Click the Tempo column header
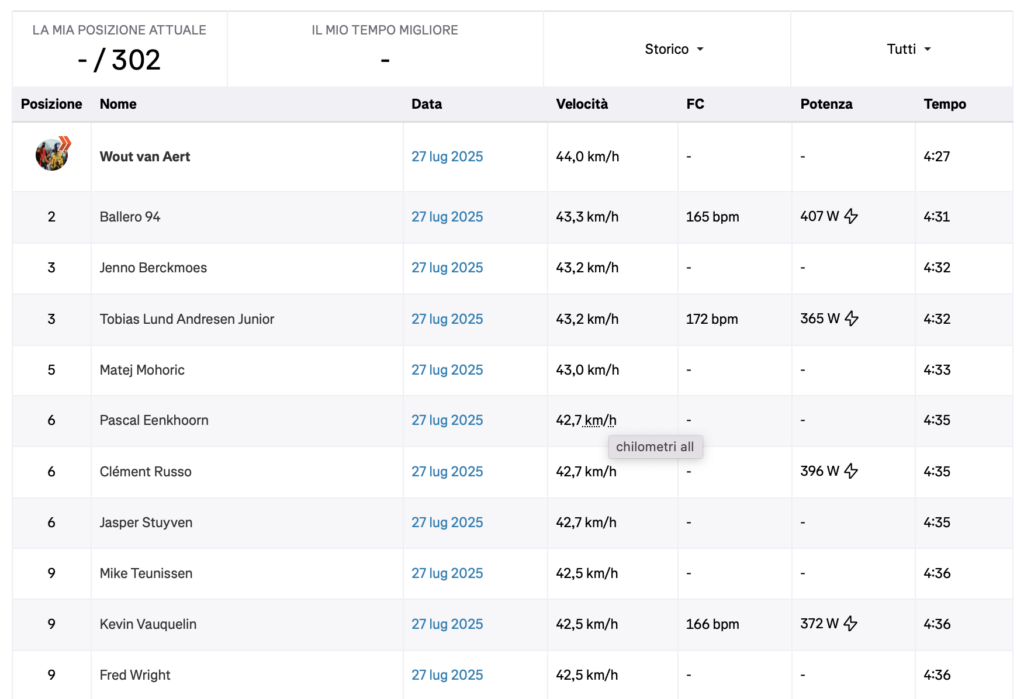 944,104
